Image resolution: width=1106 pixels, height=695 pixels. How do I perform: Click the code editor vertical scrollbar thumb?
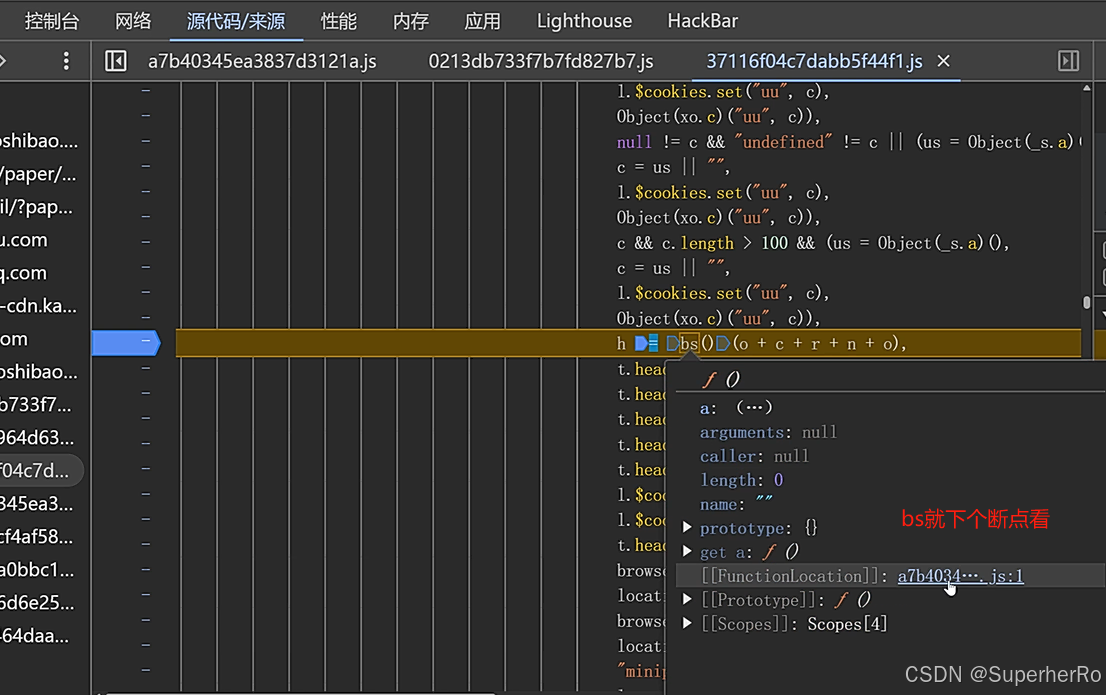[1086, 302]
